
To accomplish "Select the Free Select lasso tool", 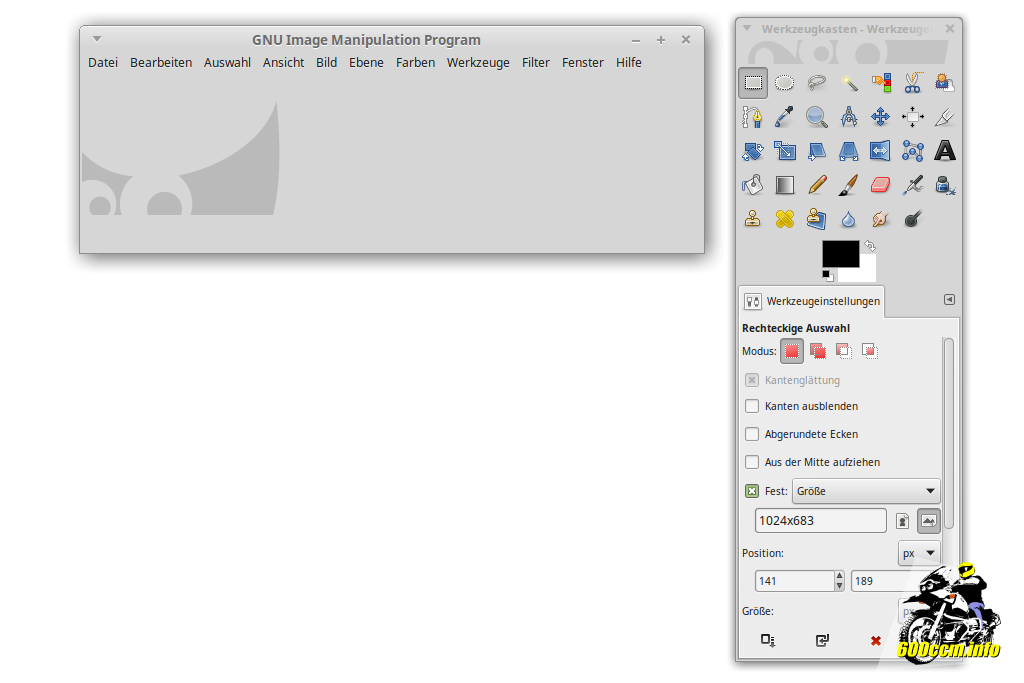I will click(816, 83).
